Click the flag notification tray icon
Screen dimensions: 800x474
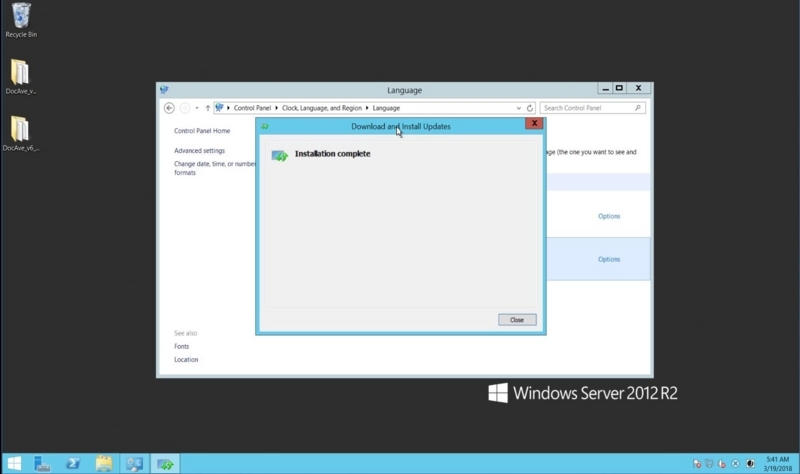pyautogui.click(x=697, y=463)
